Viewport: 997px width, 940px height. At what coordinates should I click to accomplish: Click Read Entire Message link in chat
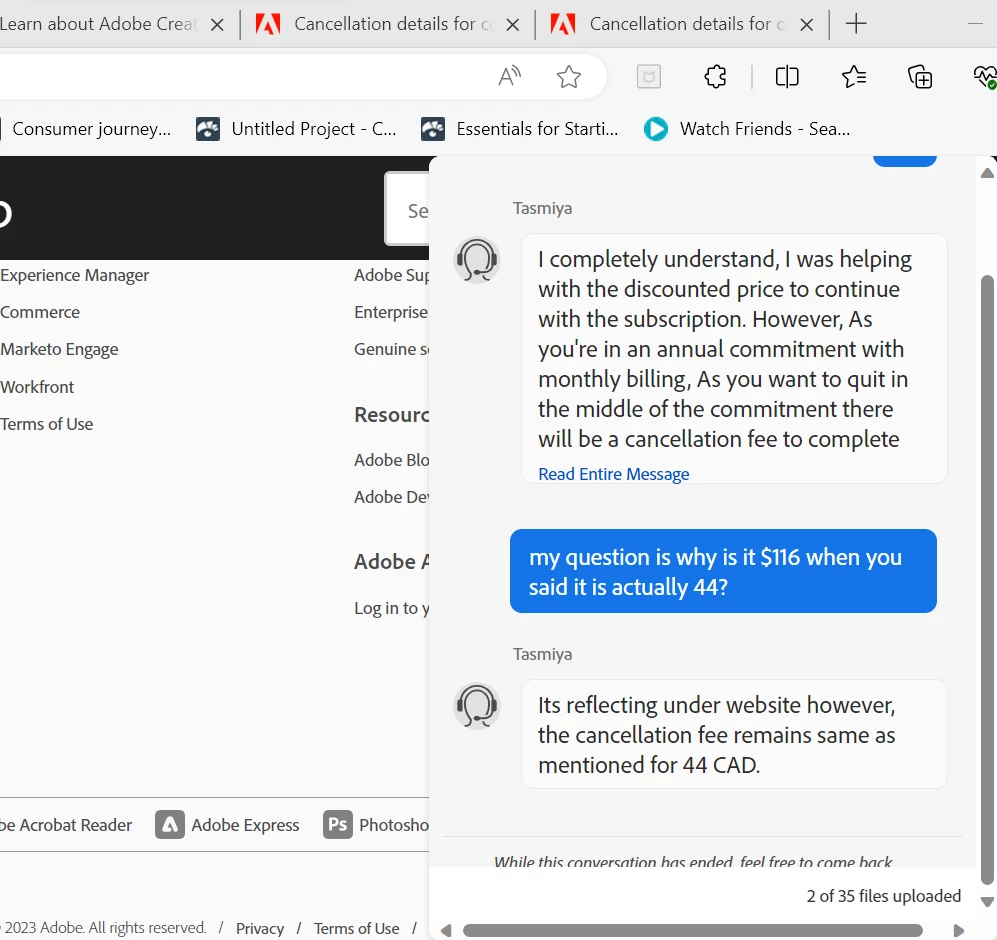tap(614, 474)
